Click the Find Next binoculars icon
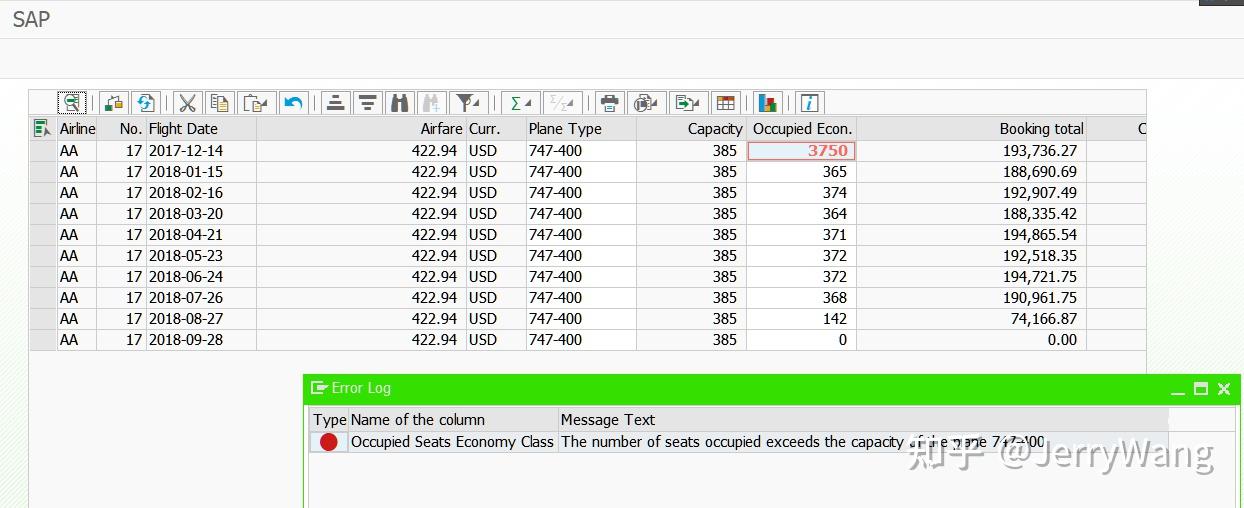Image resolution: width=1244 pixels, height=508 pixels. click(x=432, y=102)
